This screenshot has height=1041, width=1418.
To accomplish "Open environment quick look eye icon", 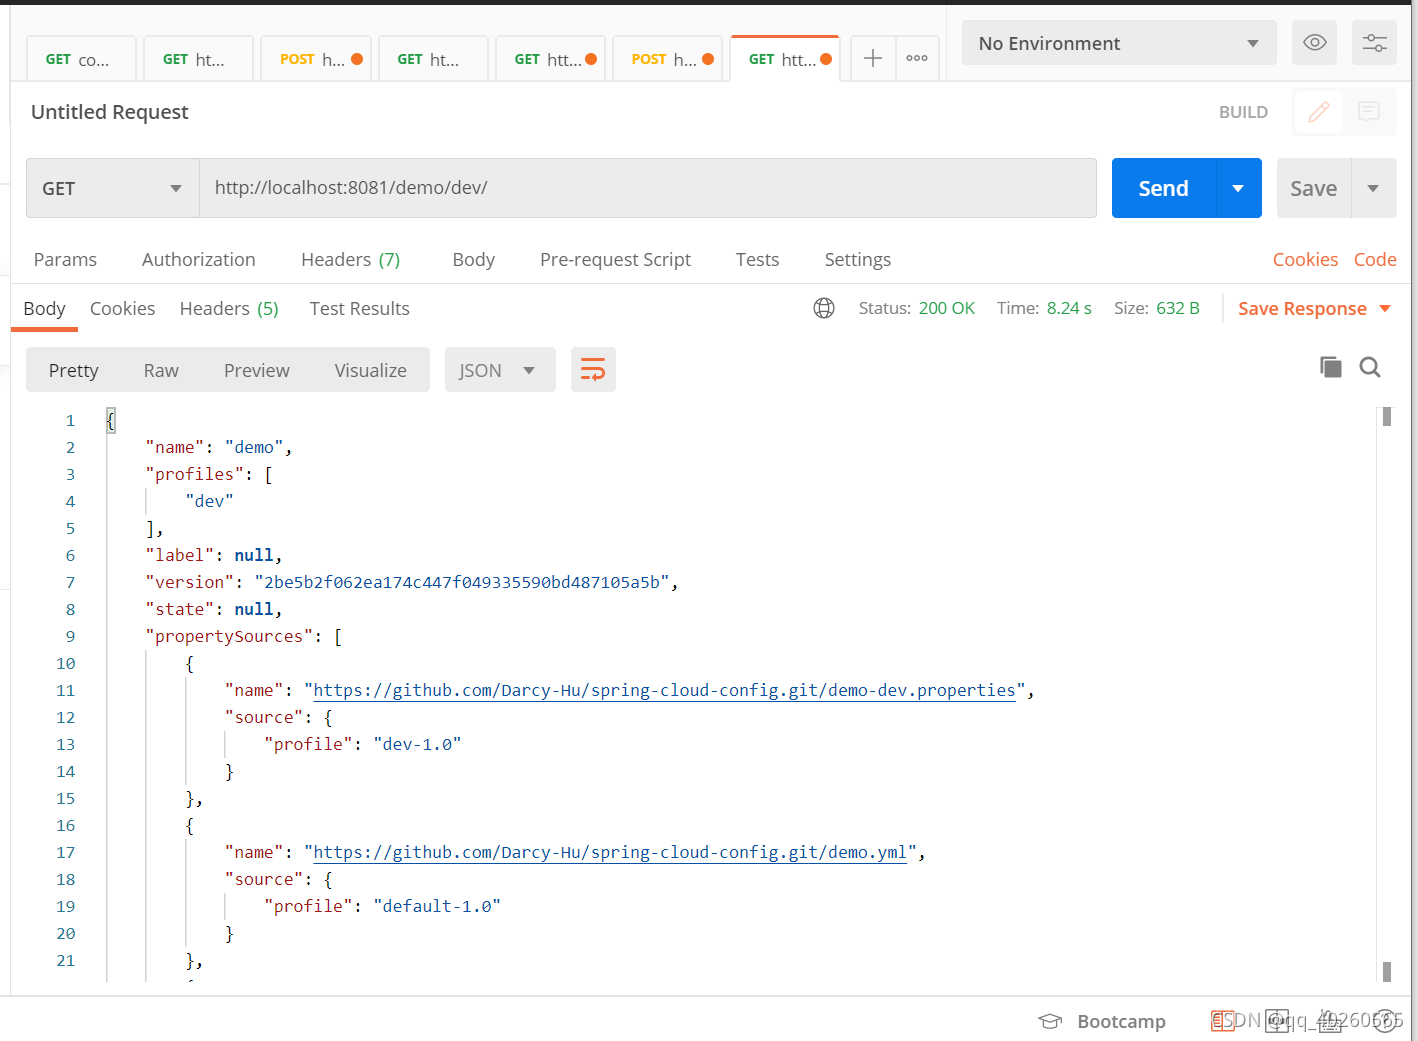I will [x=1314, y=43].
